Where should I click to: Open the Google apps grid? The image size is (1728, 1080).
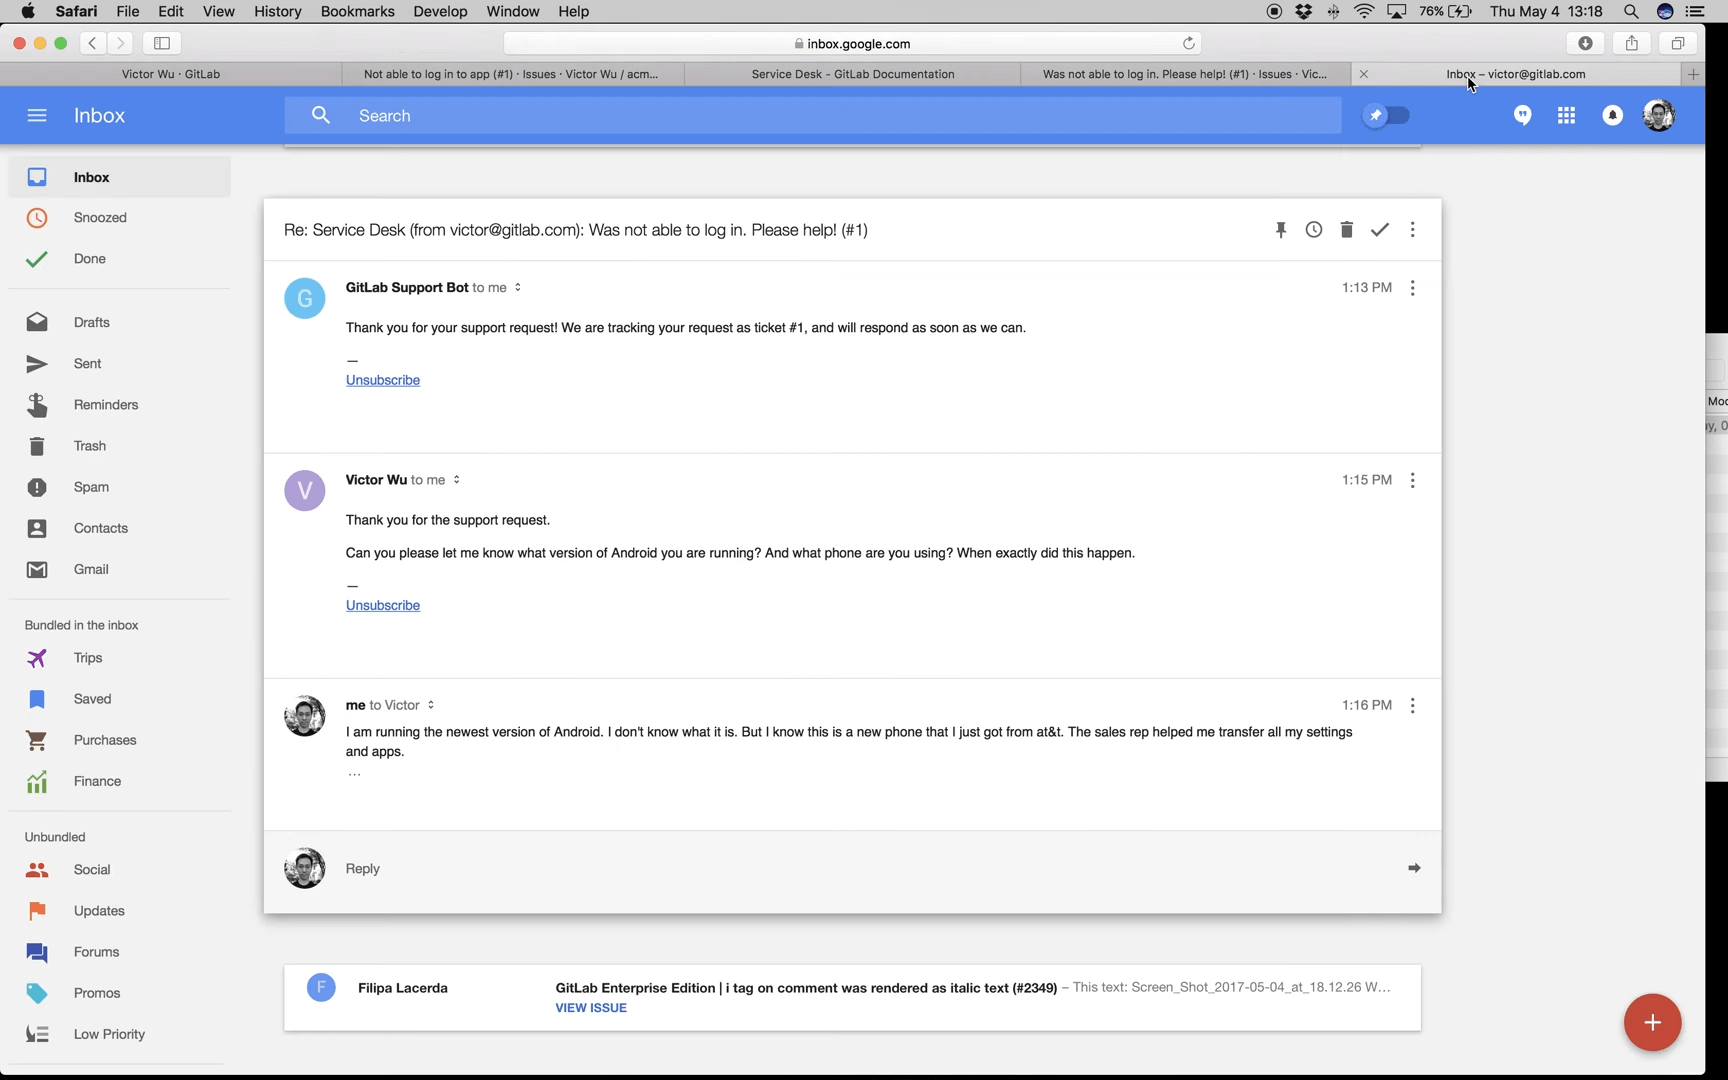(1567, 116)
